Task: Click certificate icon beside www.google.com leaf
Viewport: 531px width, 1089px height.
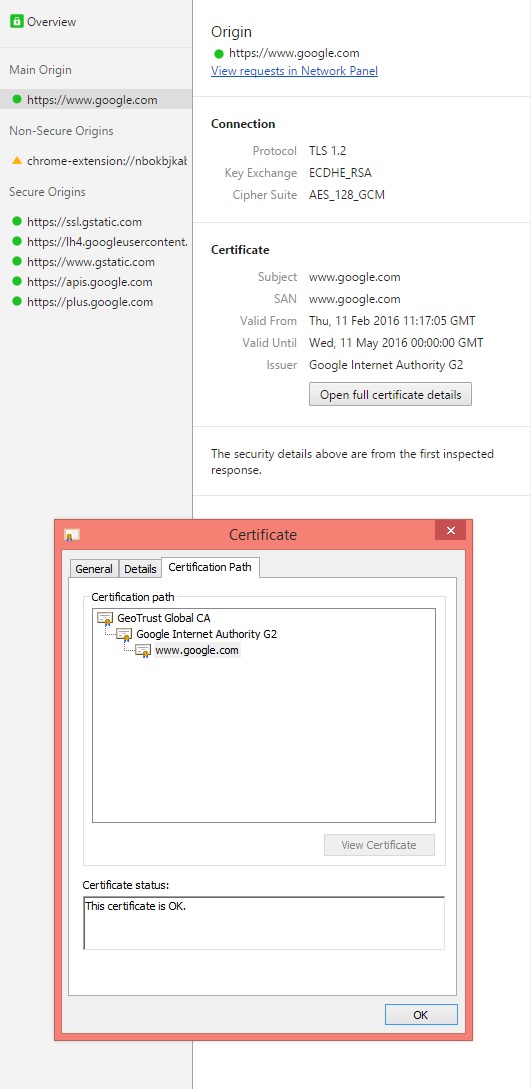Action: point(143,651)
